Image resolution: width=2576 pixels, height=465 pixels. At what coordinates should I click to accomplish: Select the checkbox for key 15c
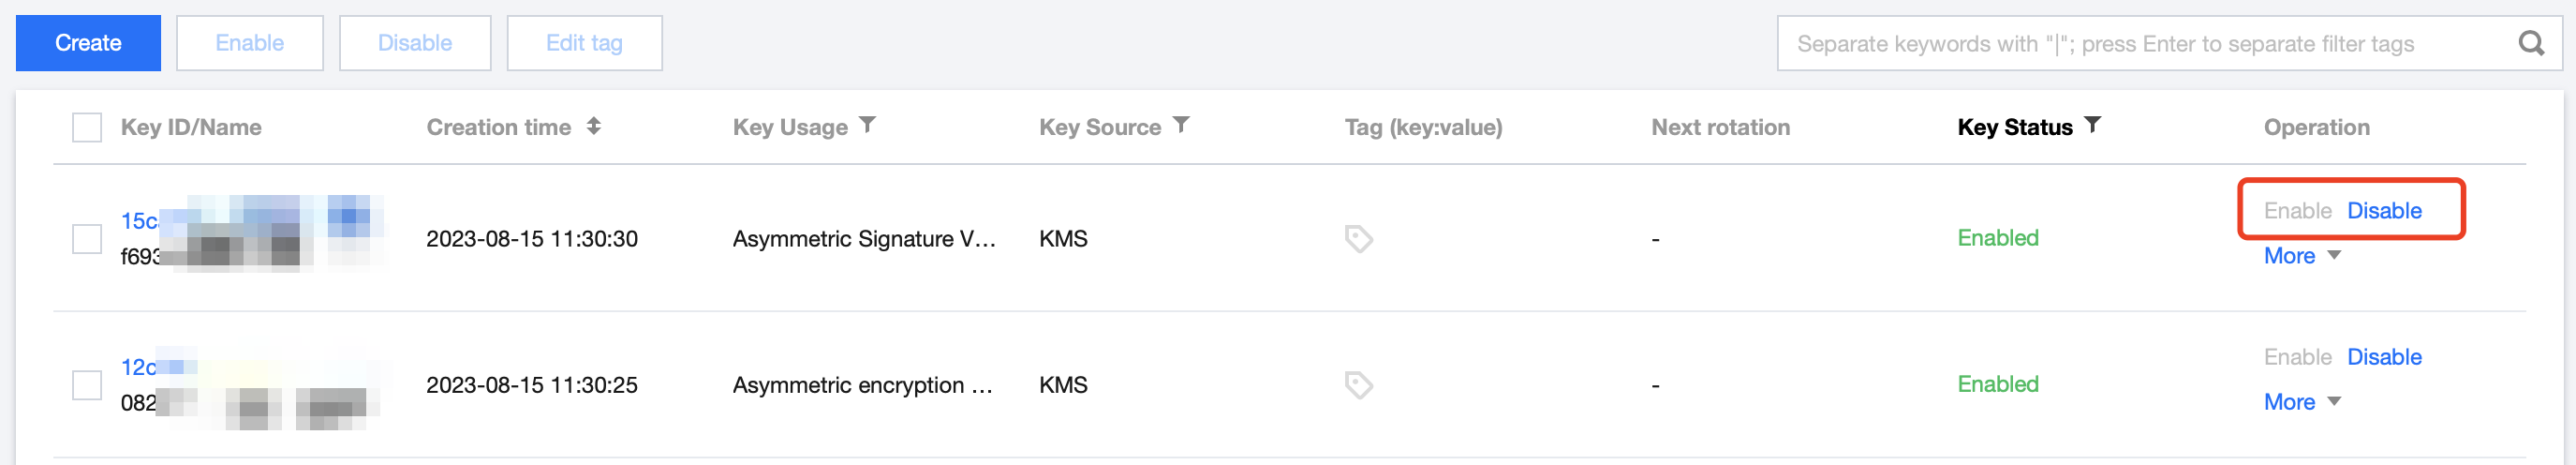[x=87, y=239]
